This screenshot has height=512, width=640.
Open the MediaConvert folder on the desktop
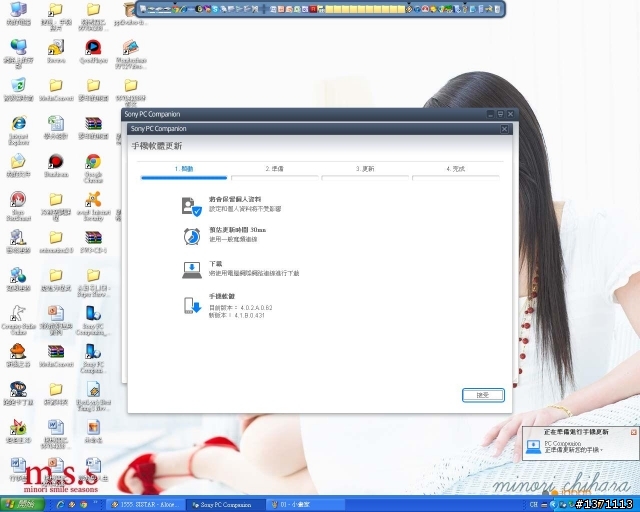(56, 90)
